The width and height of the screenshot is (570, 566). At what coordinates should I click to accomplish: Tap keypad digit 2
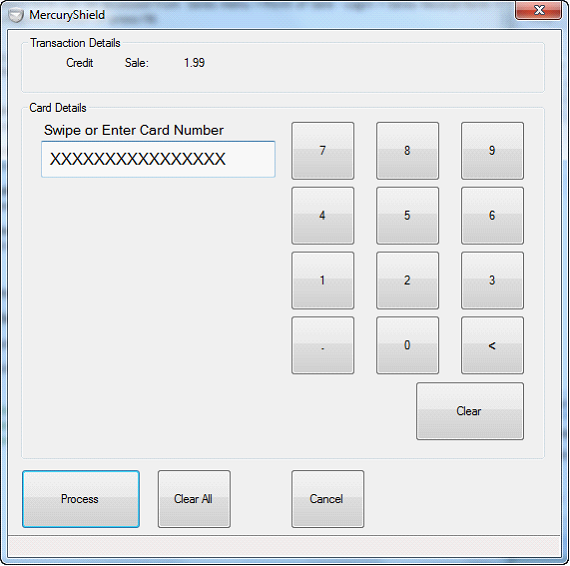(407, 280)
